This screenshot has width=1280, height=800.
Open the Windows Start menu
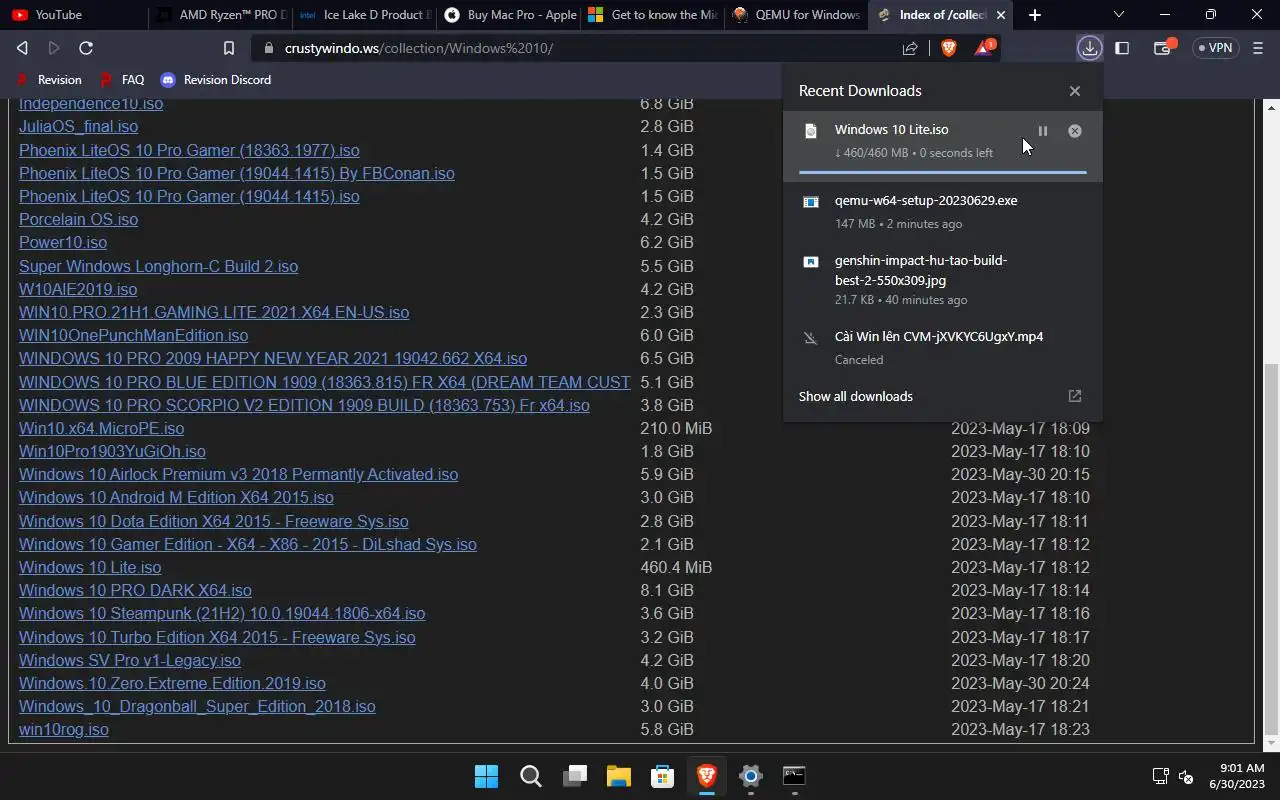click(486, 776)
